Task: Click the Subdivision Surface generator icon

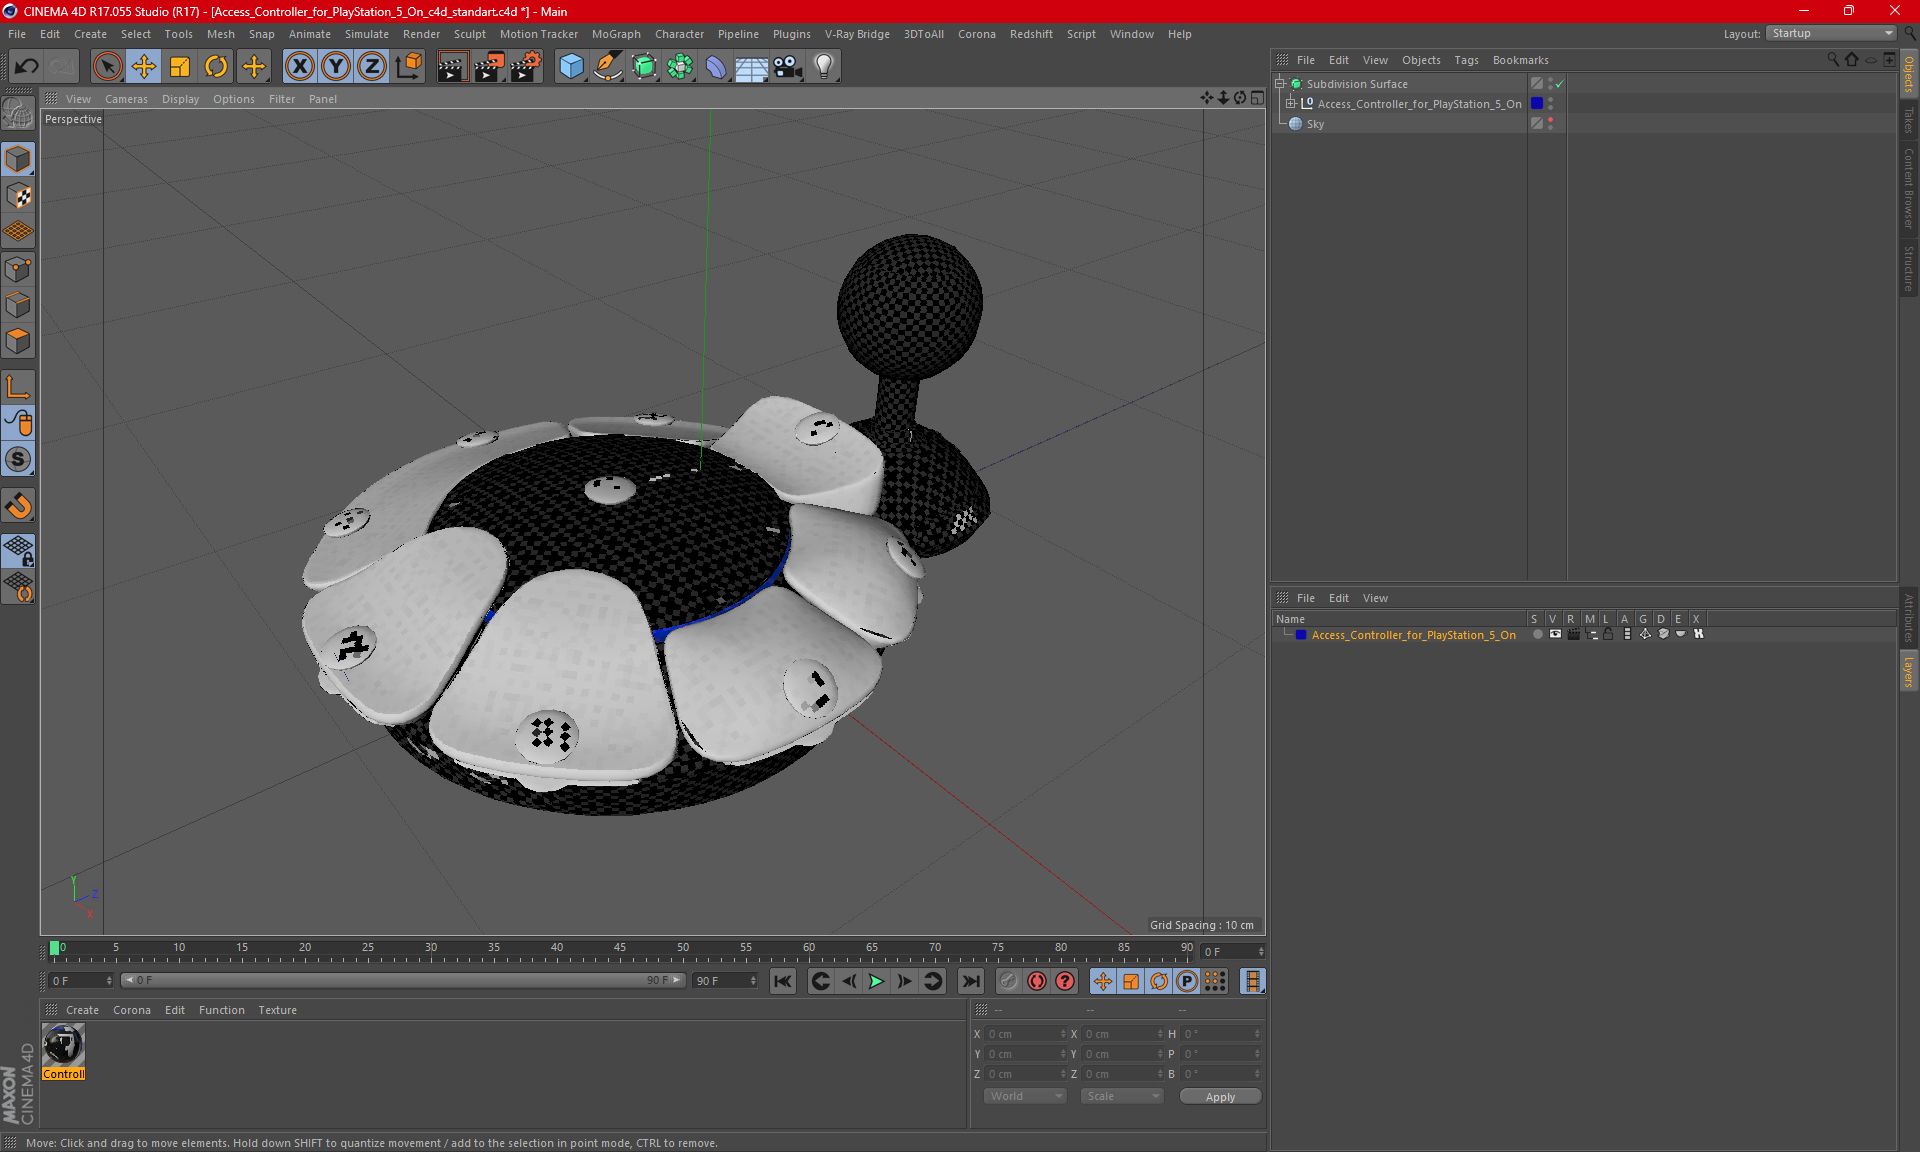Action: (x=644, y=67)
